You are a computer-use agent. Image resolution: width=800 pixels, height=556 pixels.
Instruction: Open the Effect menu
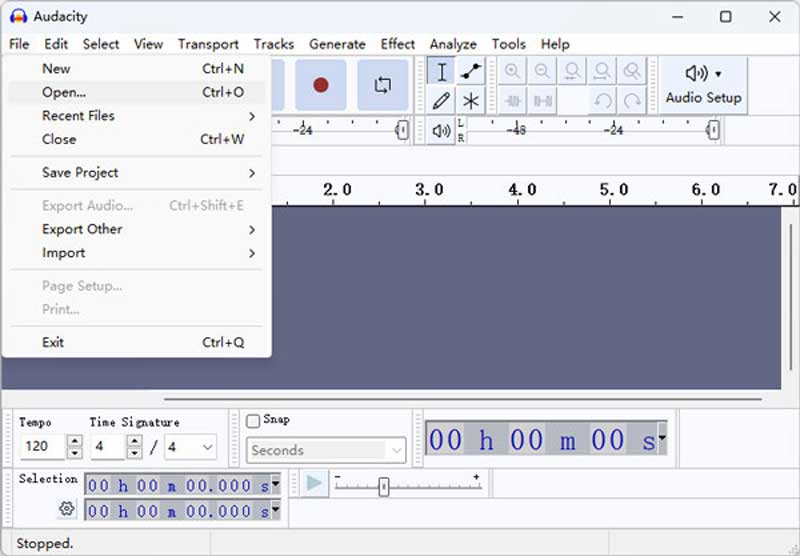click(x=397, y=44)
